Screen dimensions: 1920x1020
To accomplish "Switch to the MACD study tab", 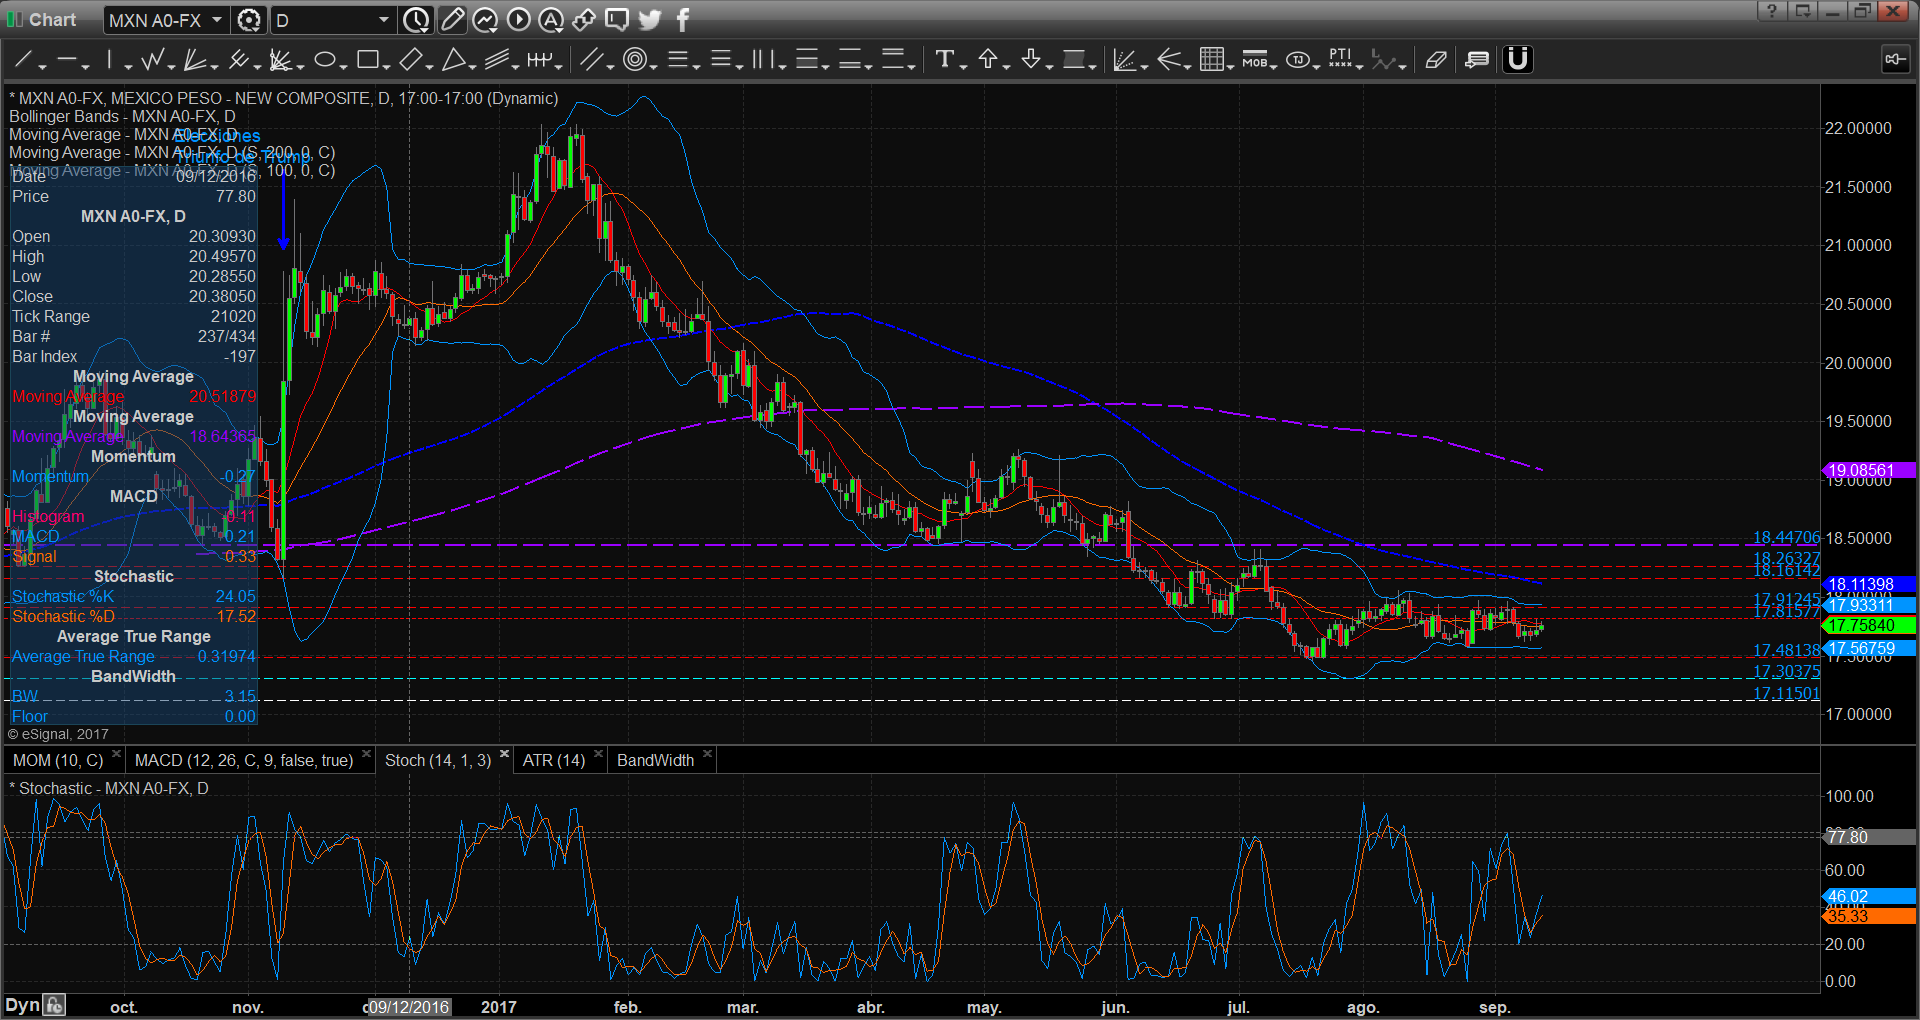I will coord(244,760).
